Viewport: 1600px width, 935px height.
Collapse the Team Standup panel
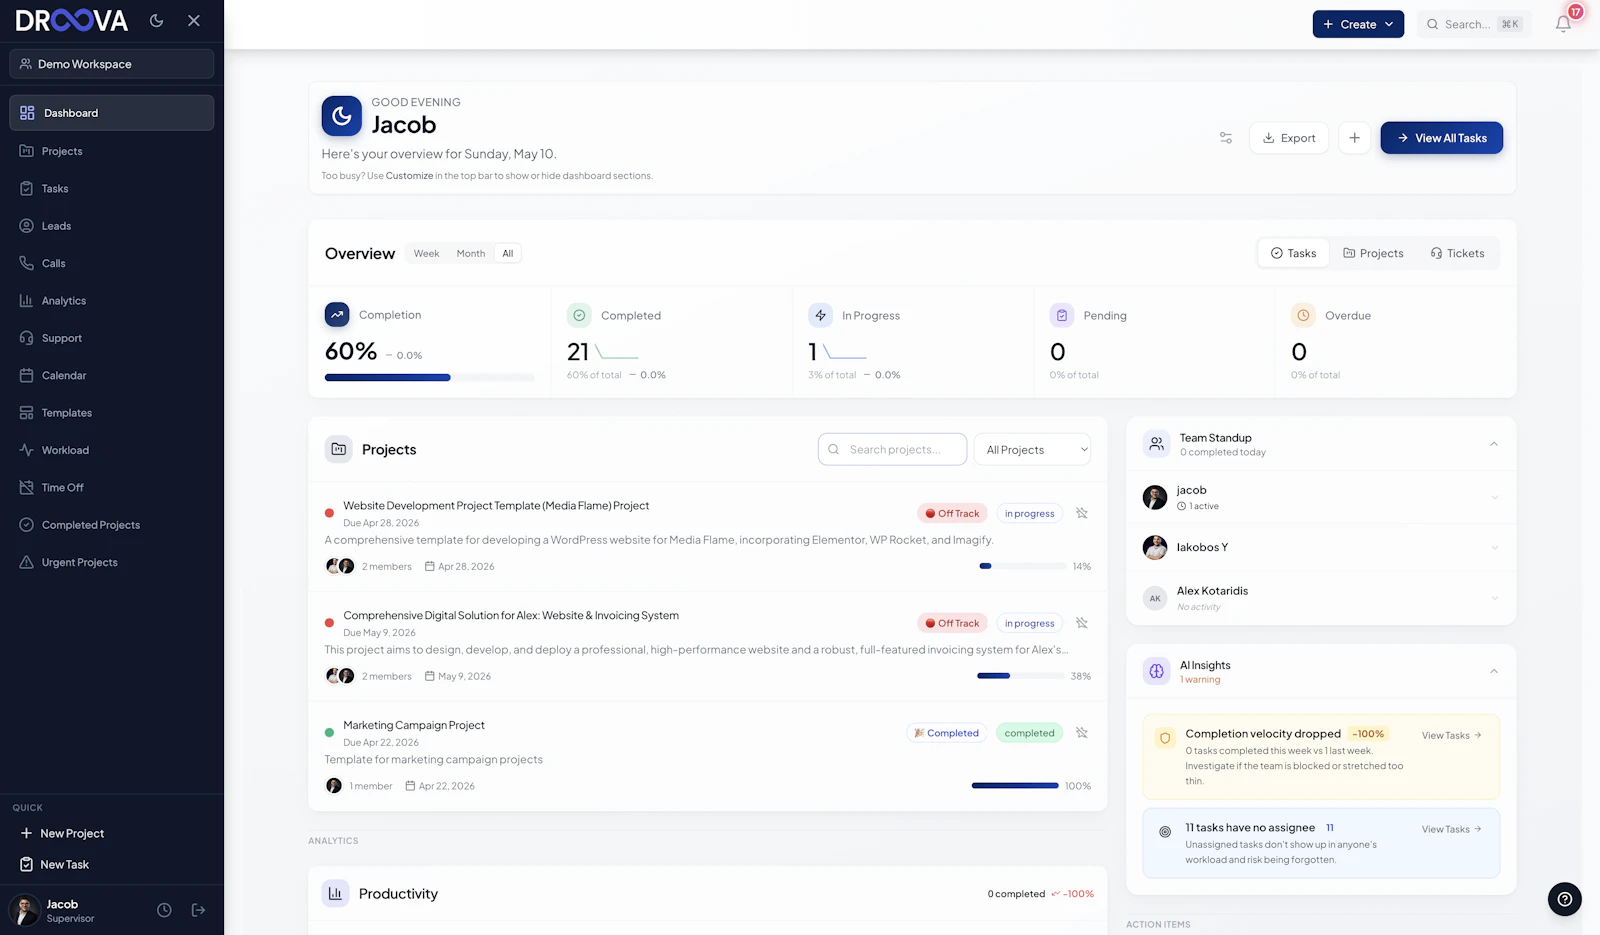coord(1494,444)
